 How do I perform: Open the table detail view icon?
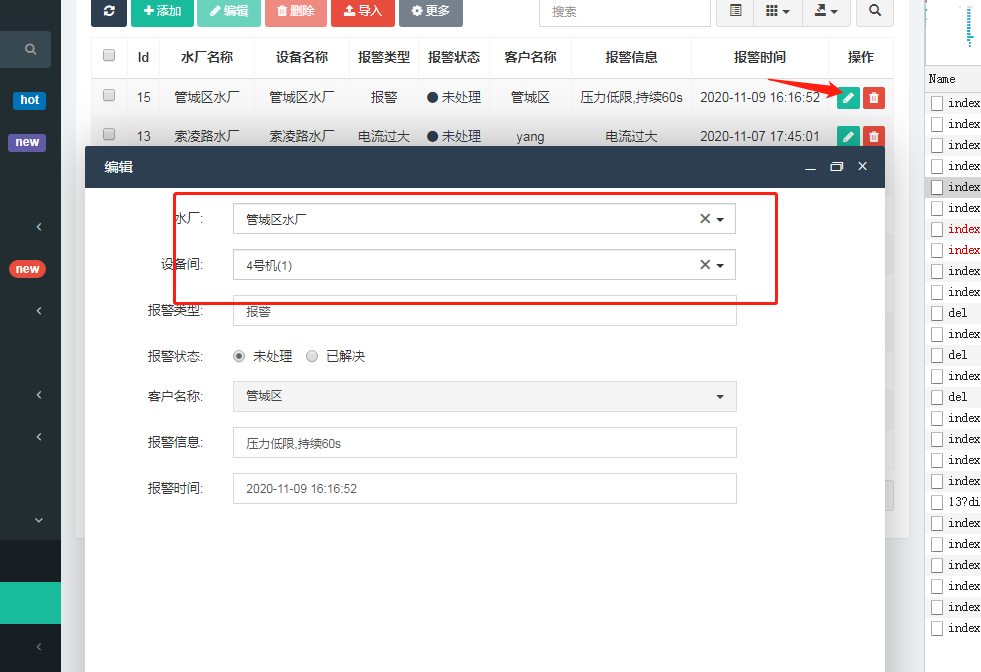point(735,11)
